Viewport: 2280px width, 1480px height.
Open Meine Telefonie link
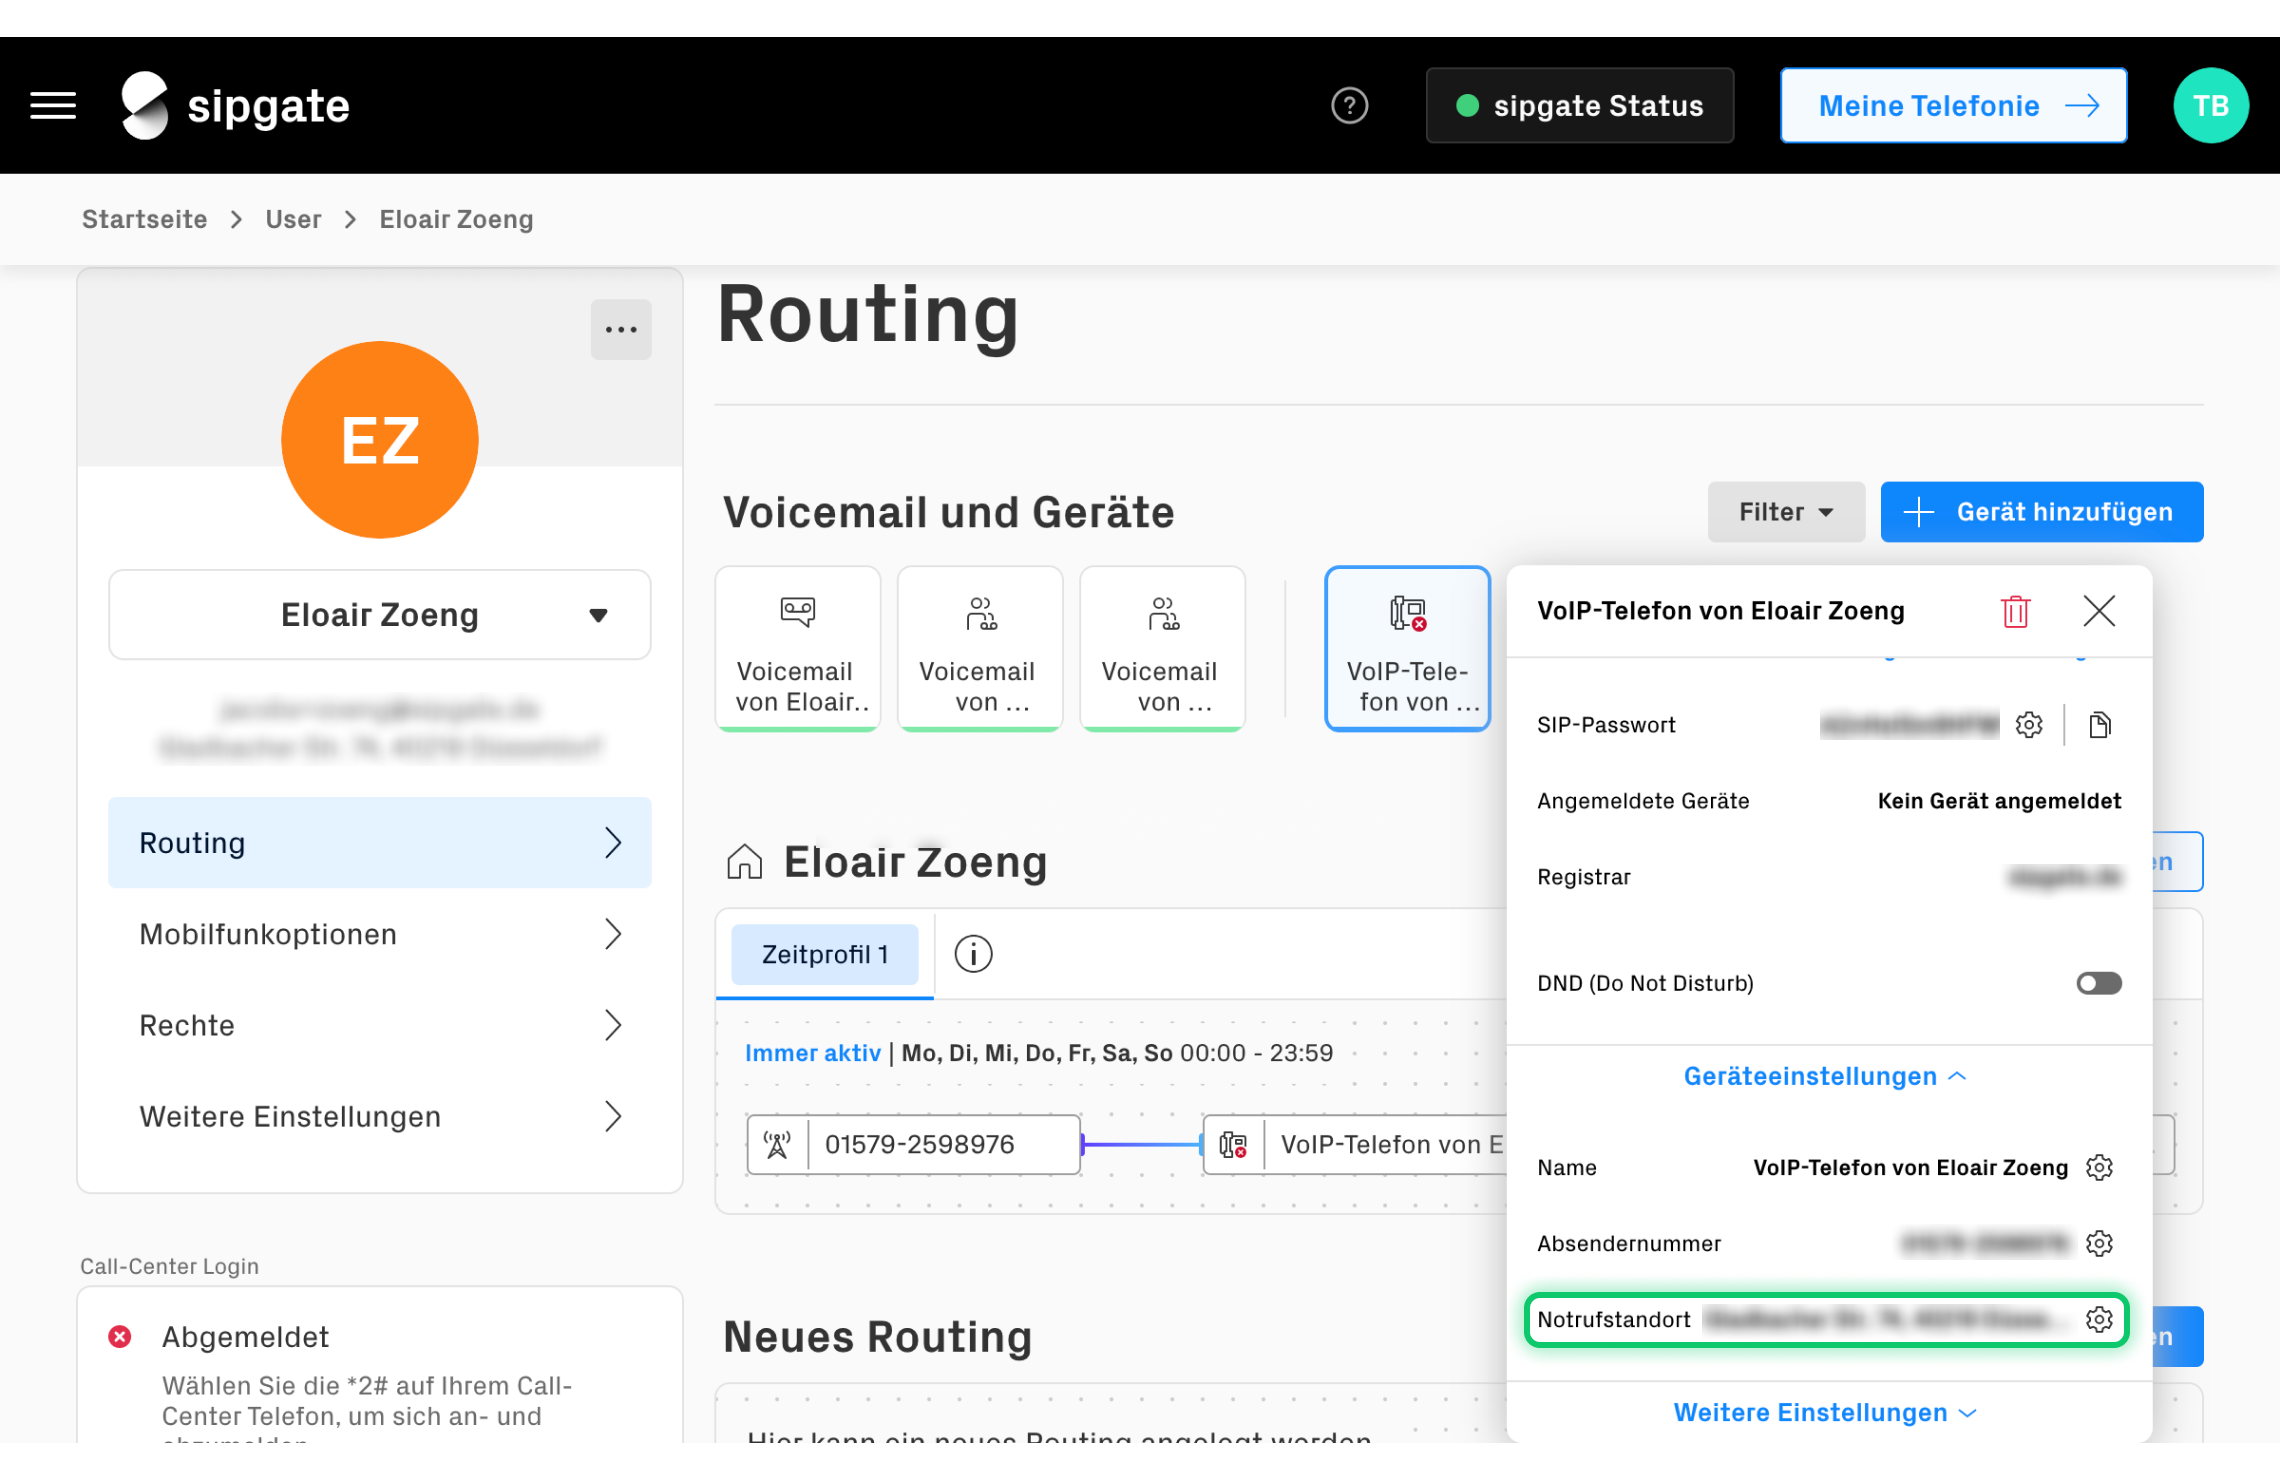tap(1953, 105)
